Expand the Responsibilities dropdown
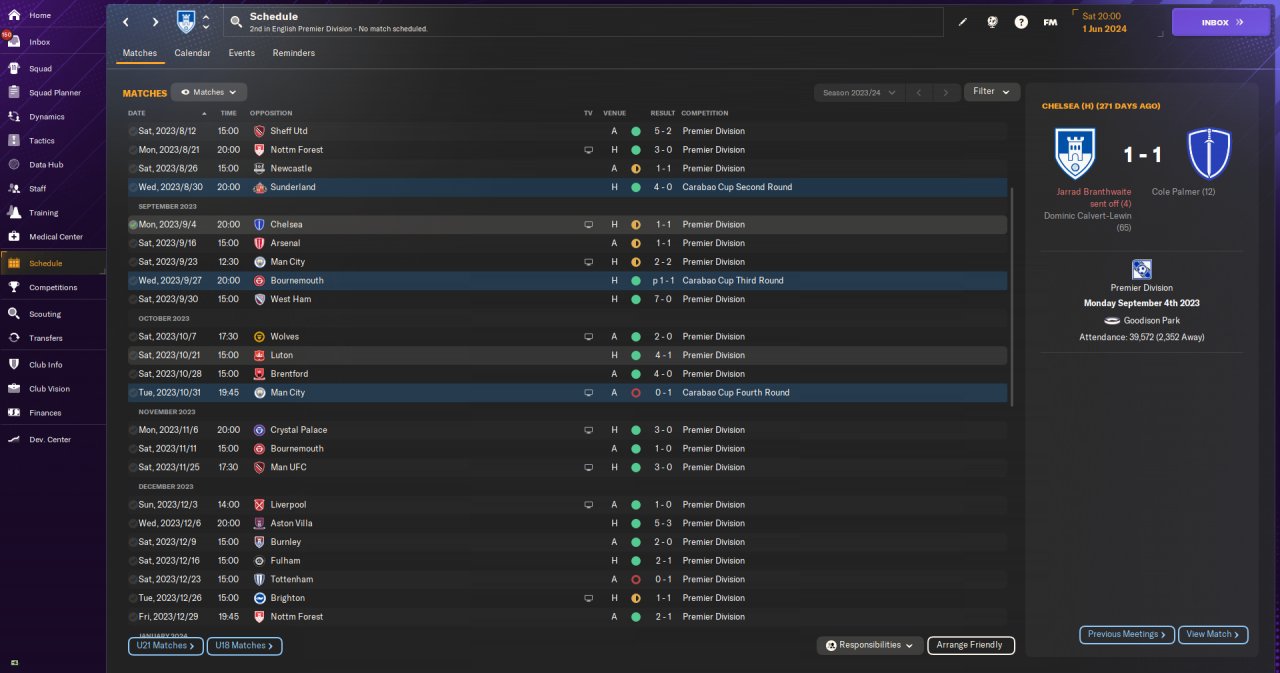The image size is (1280, 673). tap(869, 646)
